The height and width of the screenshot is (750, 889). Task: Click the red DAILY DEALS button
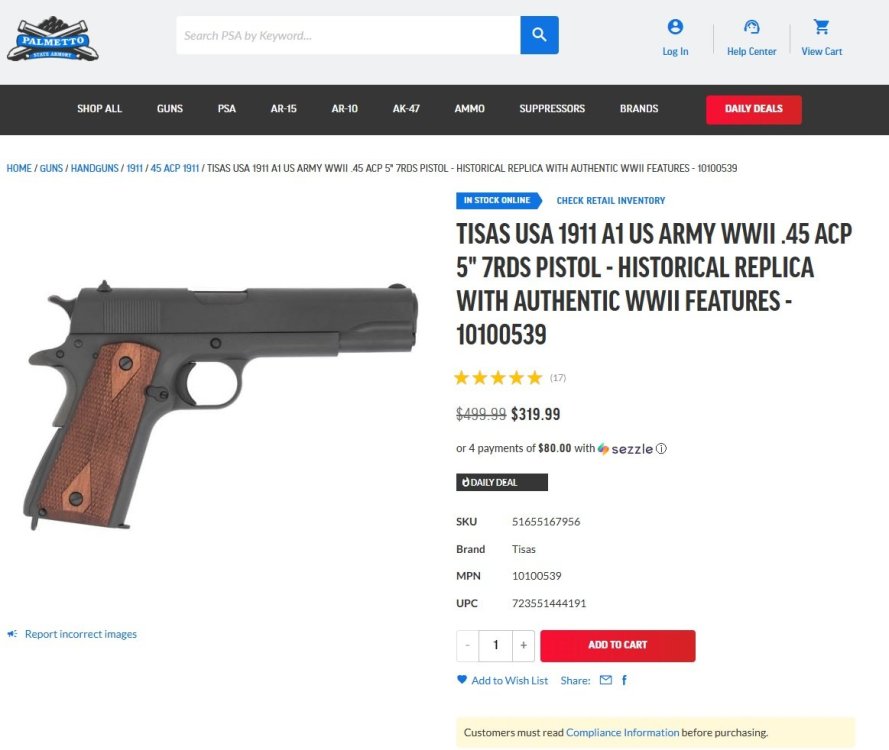[x=753, y=109]
